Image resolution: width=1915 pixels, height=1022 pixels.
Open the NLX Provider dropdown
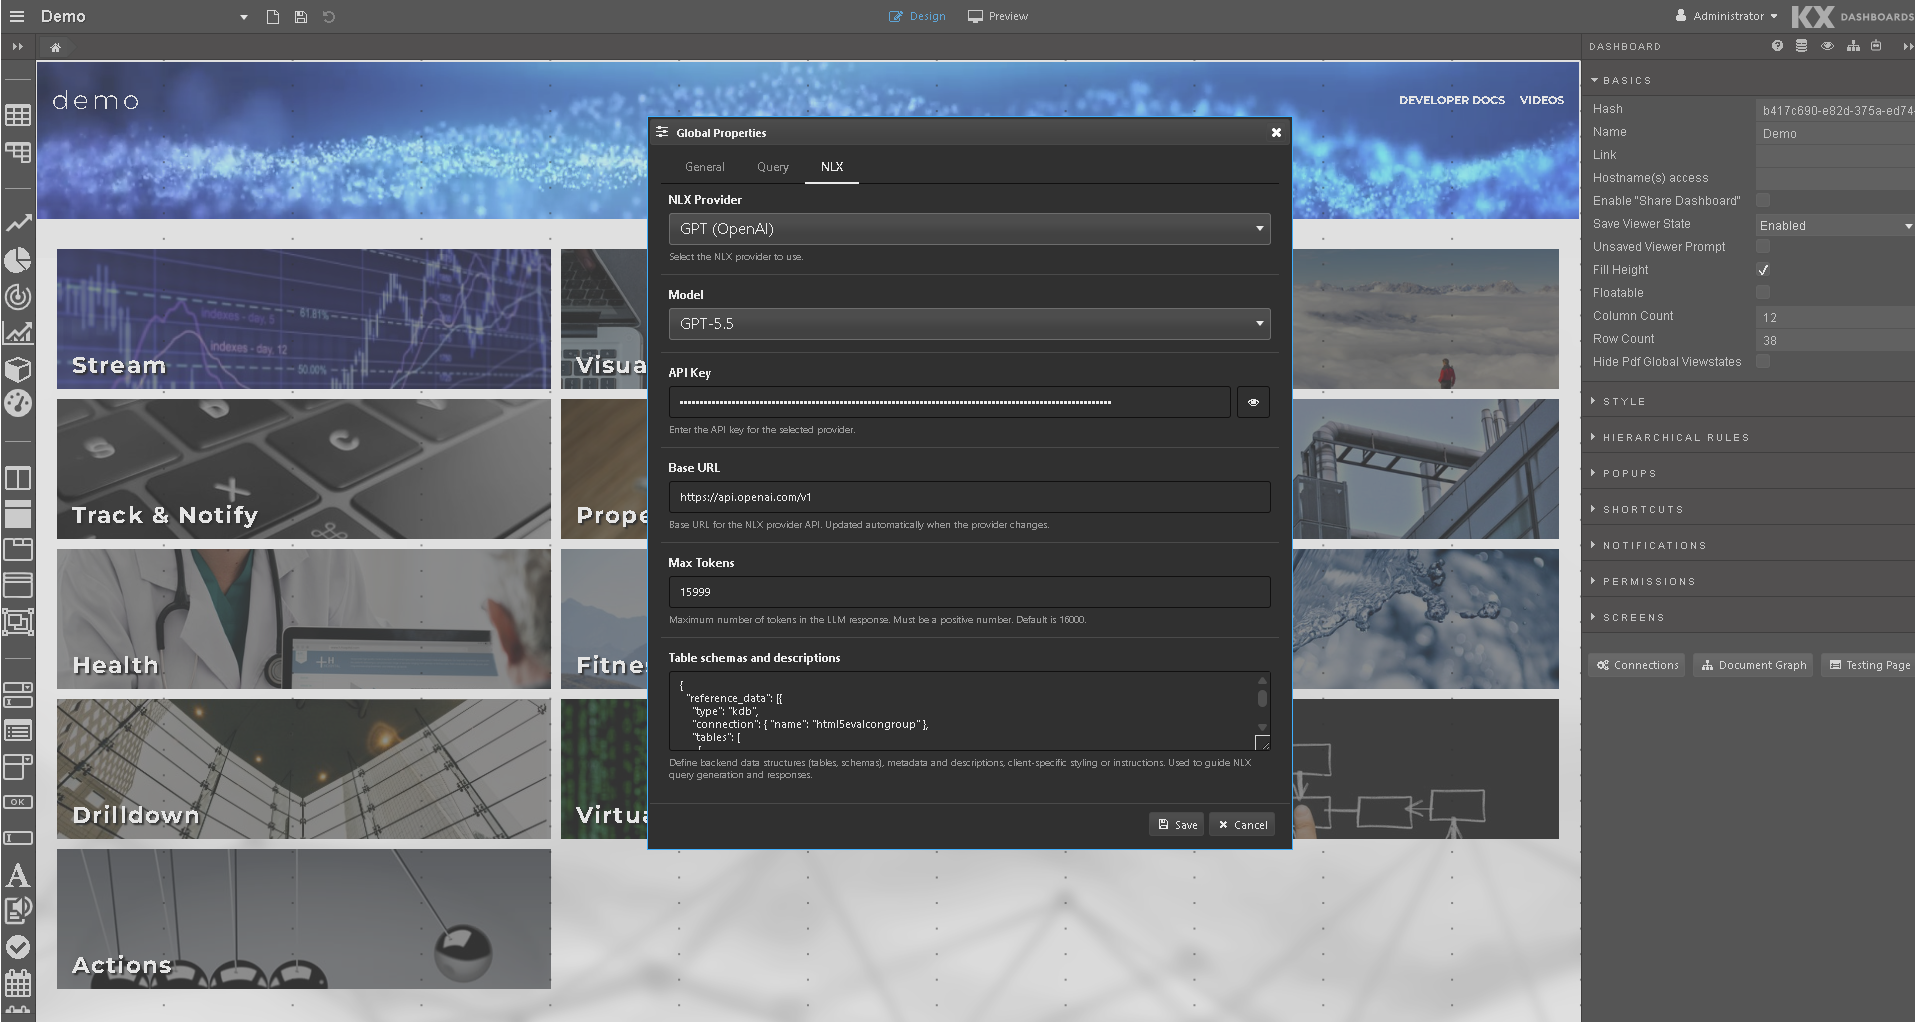[969, 229]
